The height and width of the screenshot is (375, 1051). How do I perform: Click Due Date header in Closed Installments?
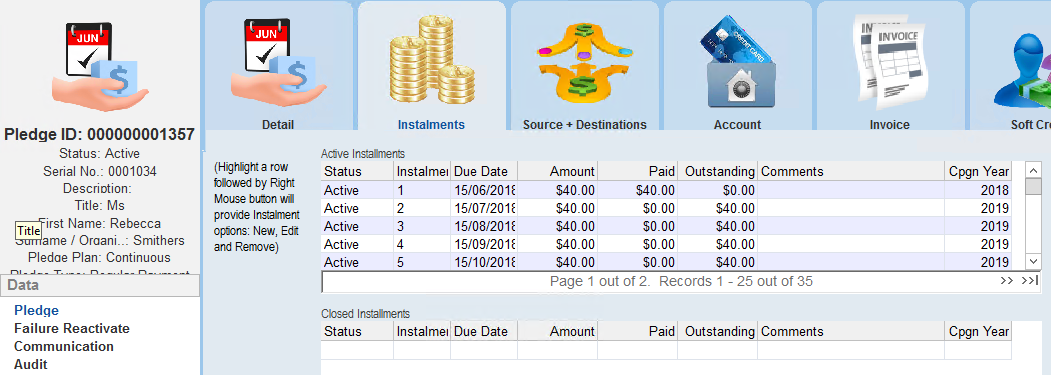click(x=484, y=331)
